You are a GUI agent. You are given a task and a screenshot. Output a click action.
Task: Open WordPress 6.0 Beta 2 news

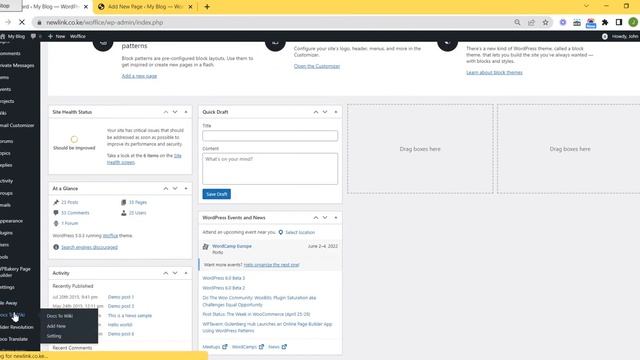[x=224, y=288]
